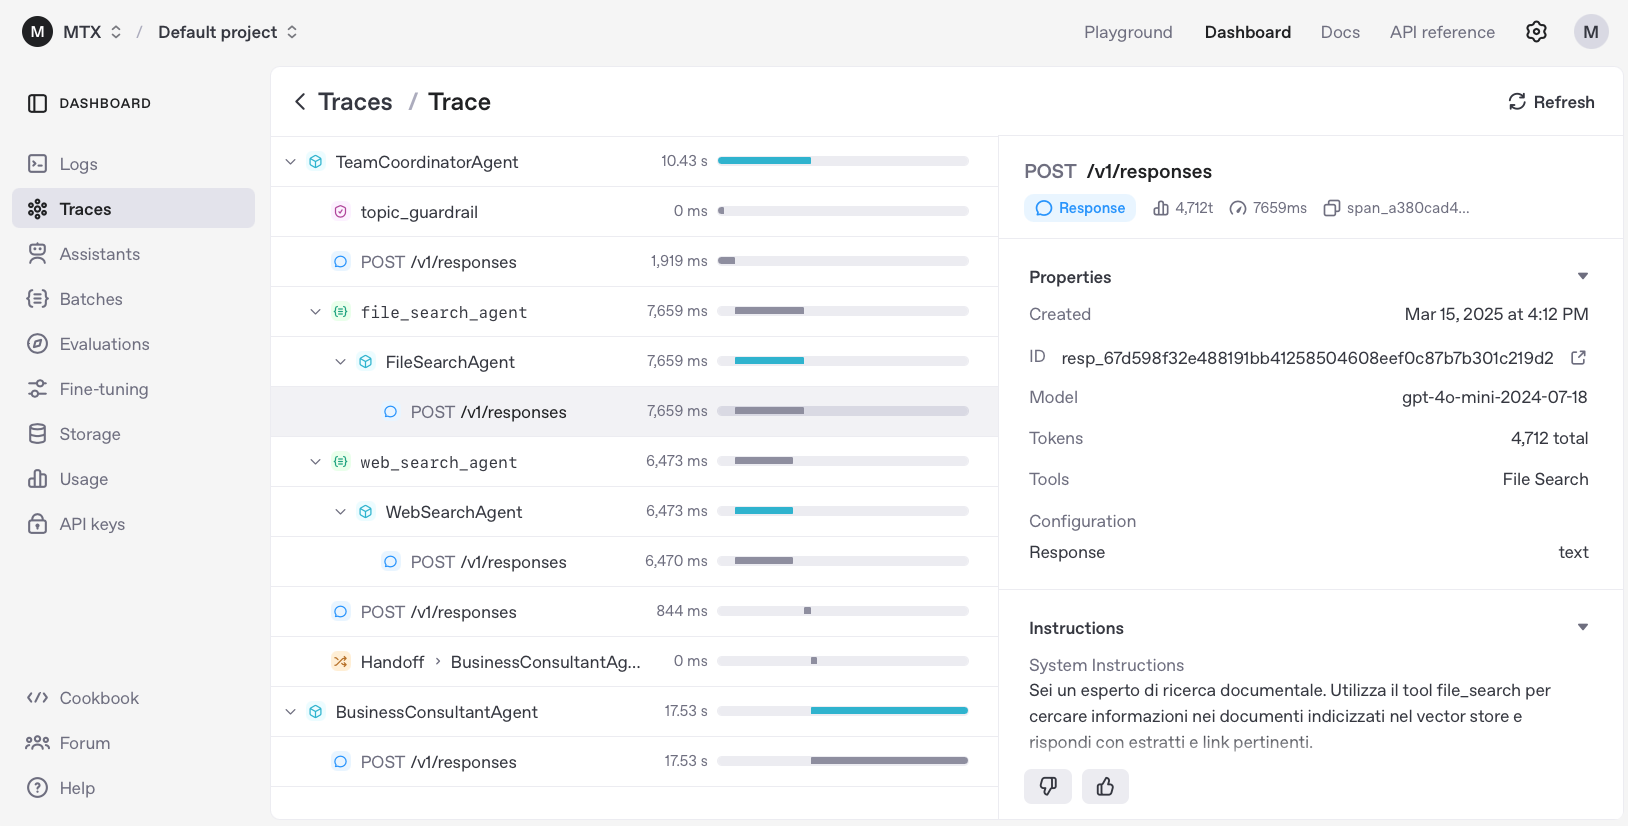Collapse the TeamCoordinatorAgent tree node

pyautogui.click(x=291, y=162)
